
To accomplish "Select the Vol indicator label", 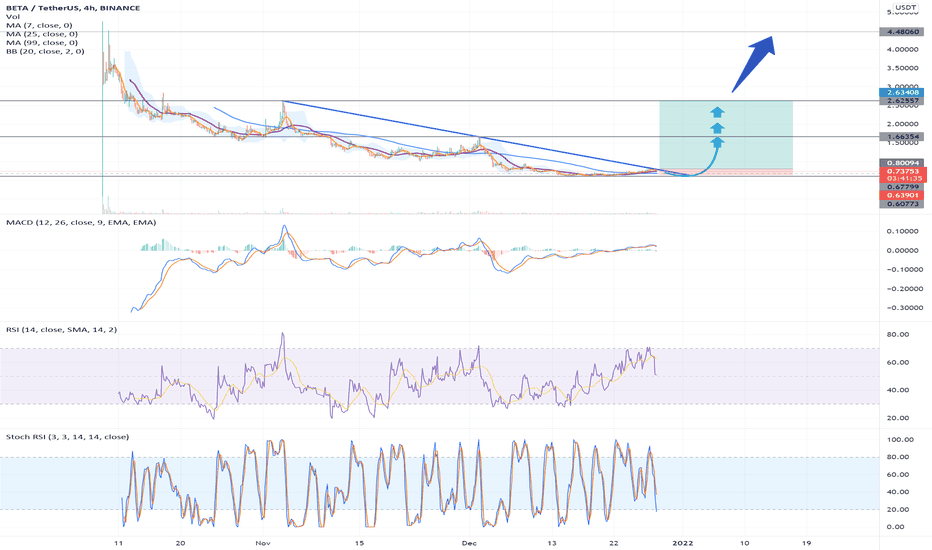I will pos(12,17).
